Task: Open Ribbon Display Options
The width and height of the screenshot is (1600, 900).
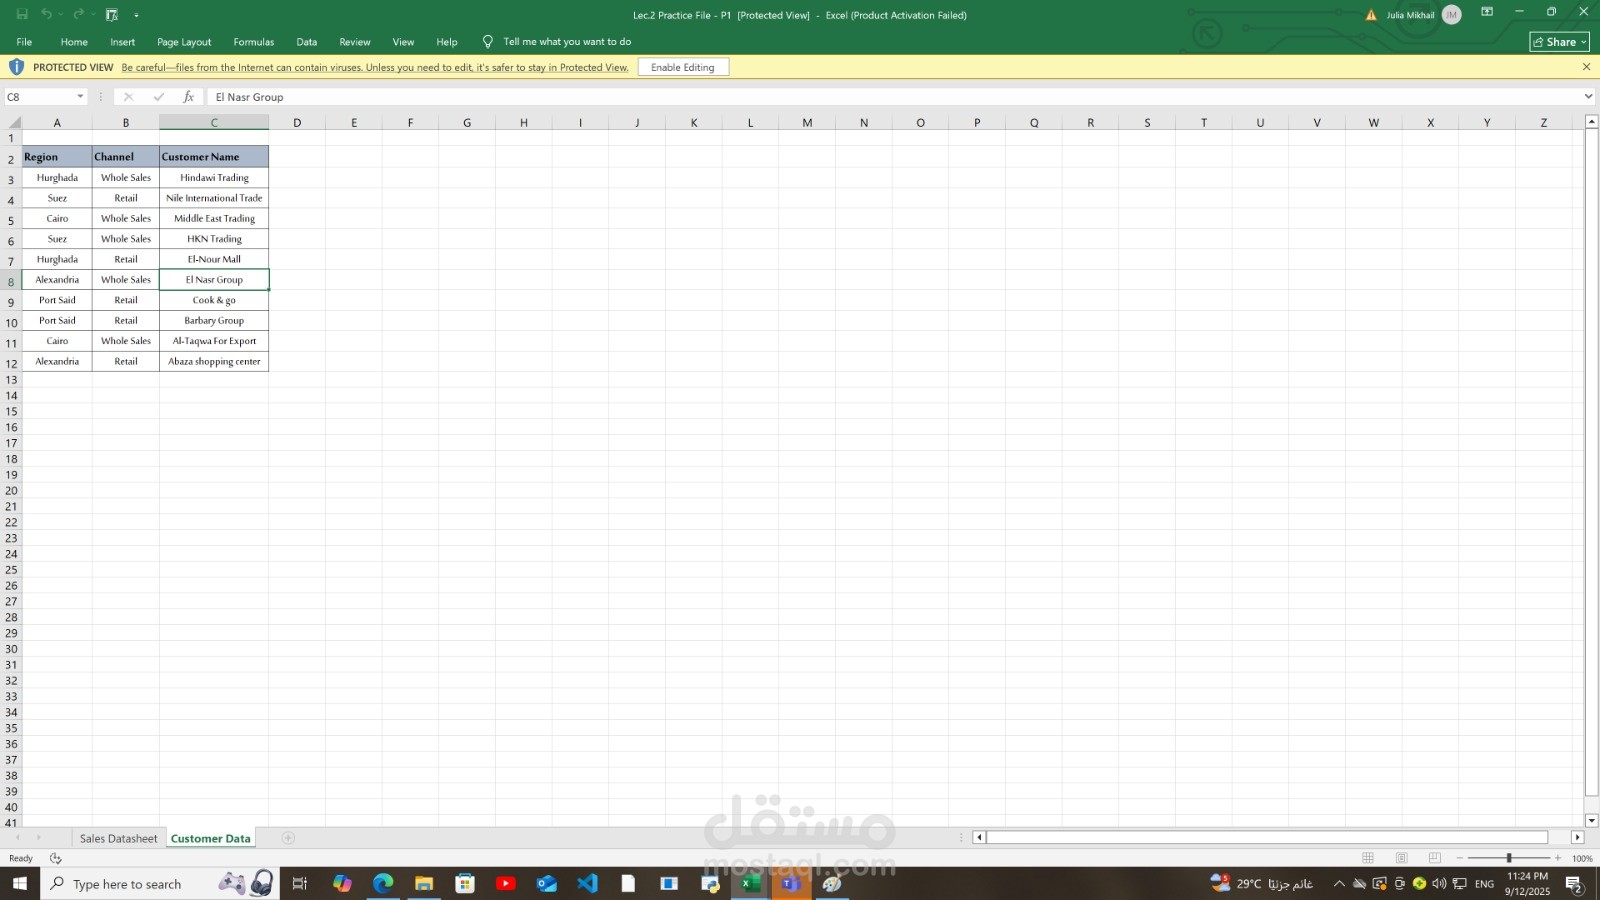Action: pyautogui.click(x=1487, y=12)
